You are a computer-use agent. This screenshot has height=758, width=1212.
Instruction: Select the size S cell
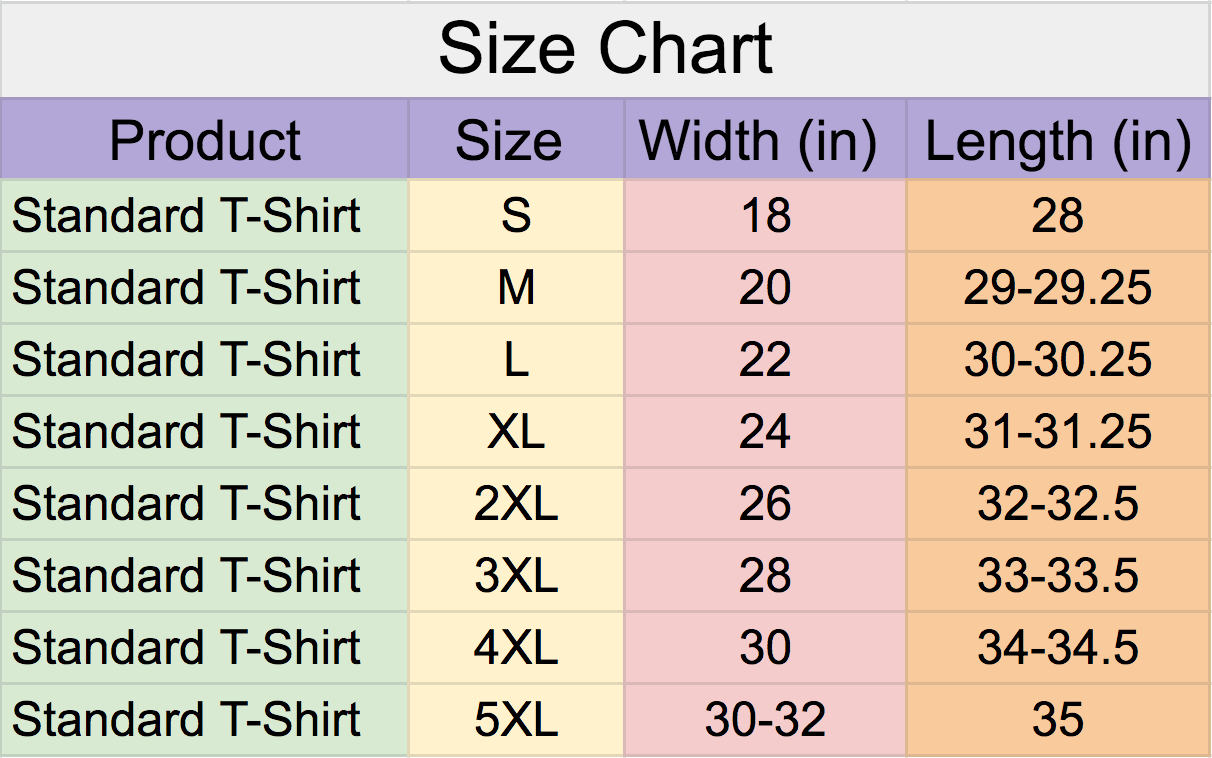point(516,216)
